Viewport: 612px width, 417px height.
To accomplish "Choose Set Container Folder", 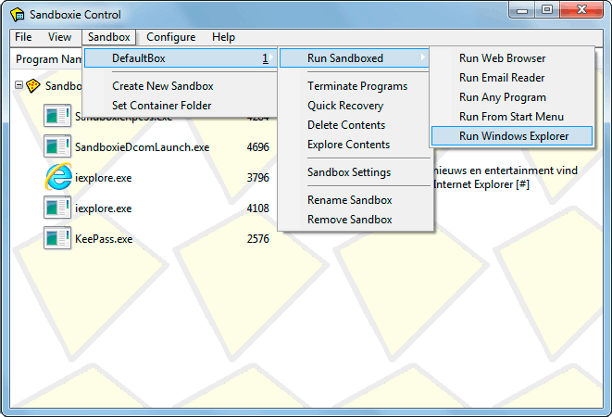I will (x=162, y=105).
